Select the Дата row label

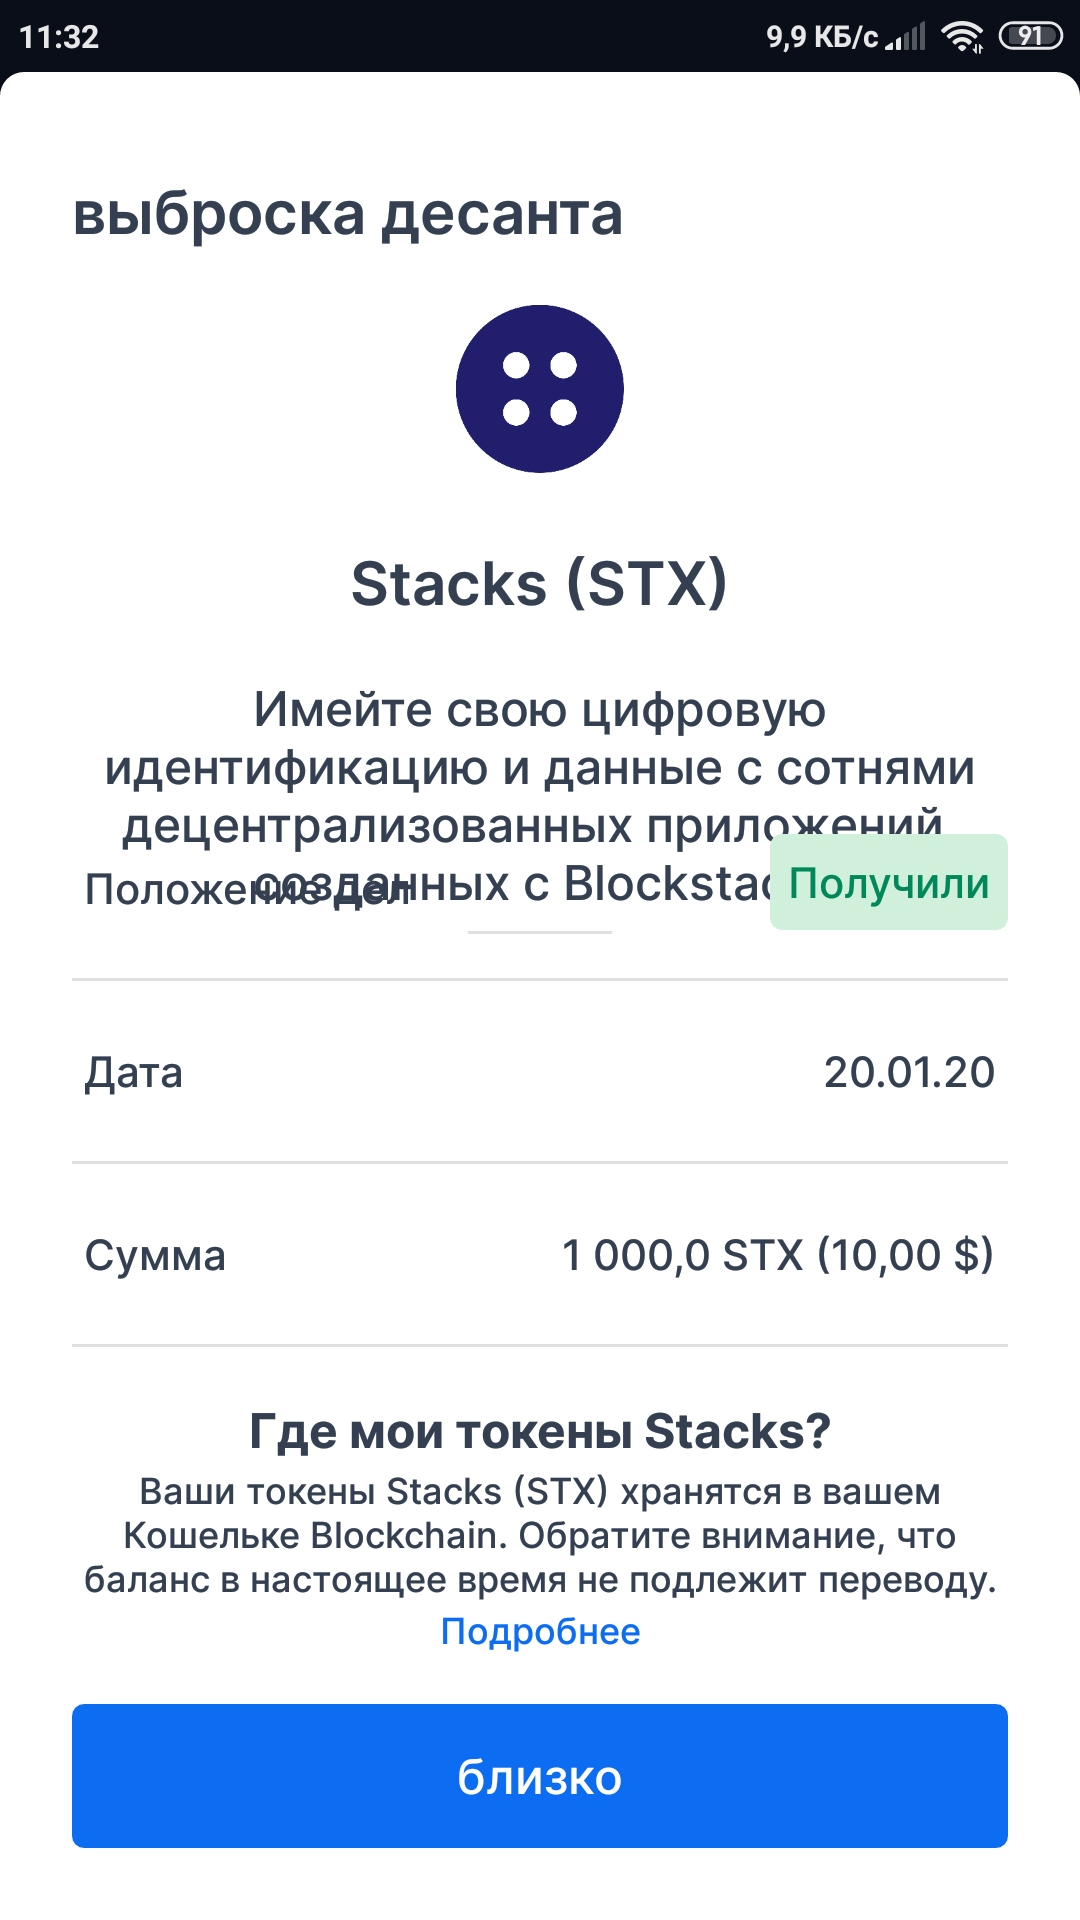[134, 1072]
